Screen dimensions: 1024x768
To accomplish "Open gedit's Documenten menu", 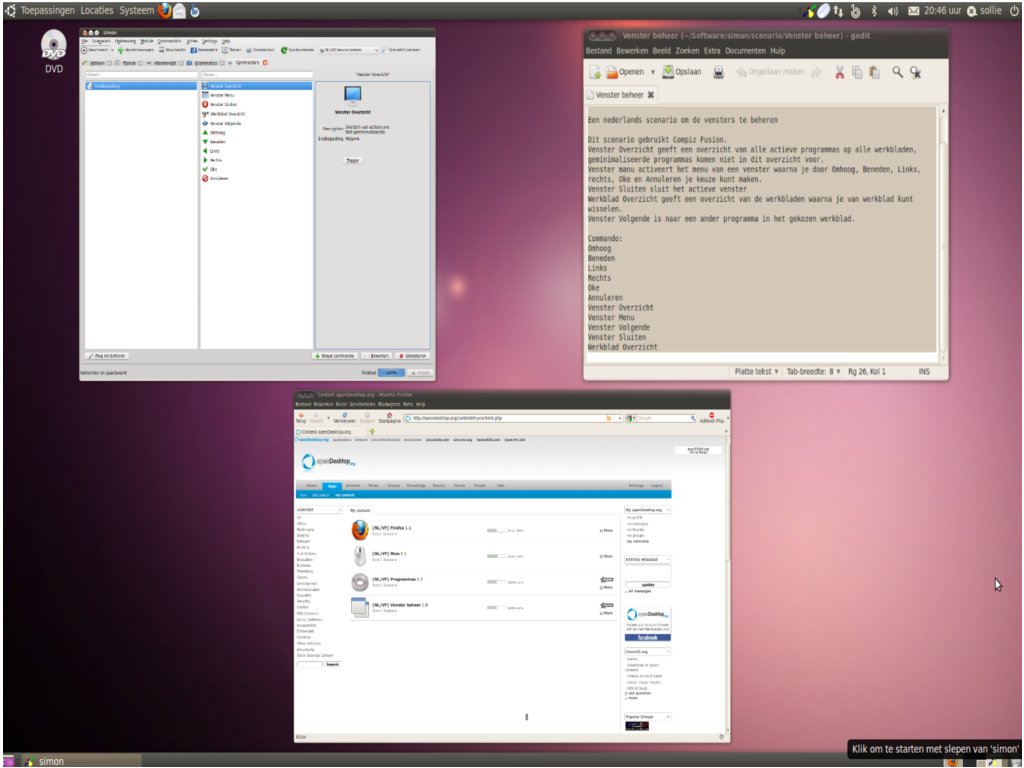I will pyautogui.click(x=745, y=50).
